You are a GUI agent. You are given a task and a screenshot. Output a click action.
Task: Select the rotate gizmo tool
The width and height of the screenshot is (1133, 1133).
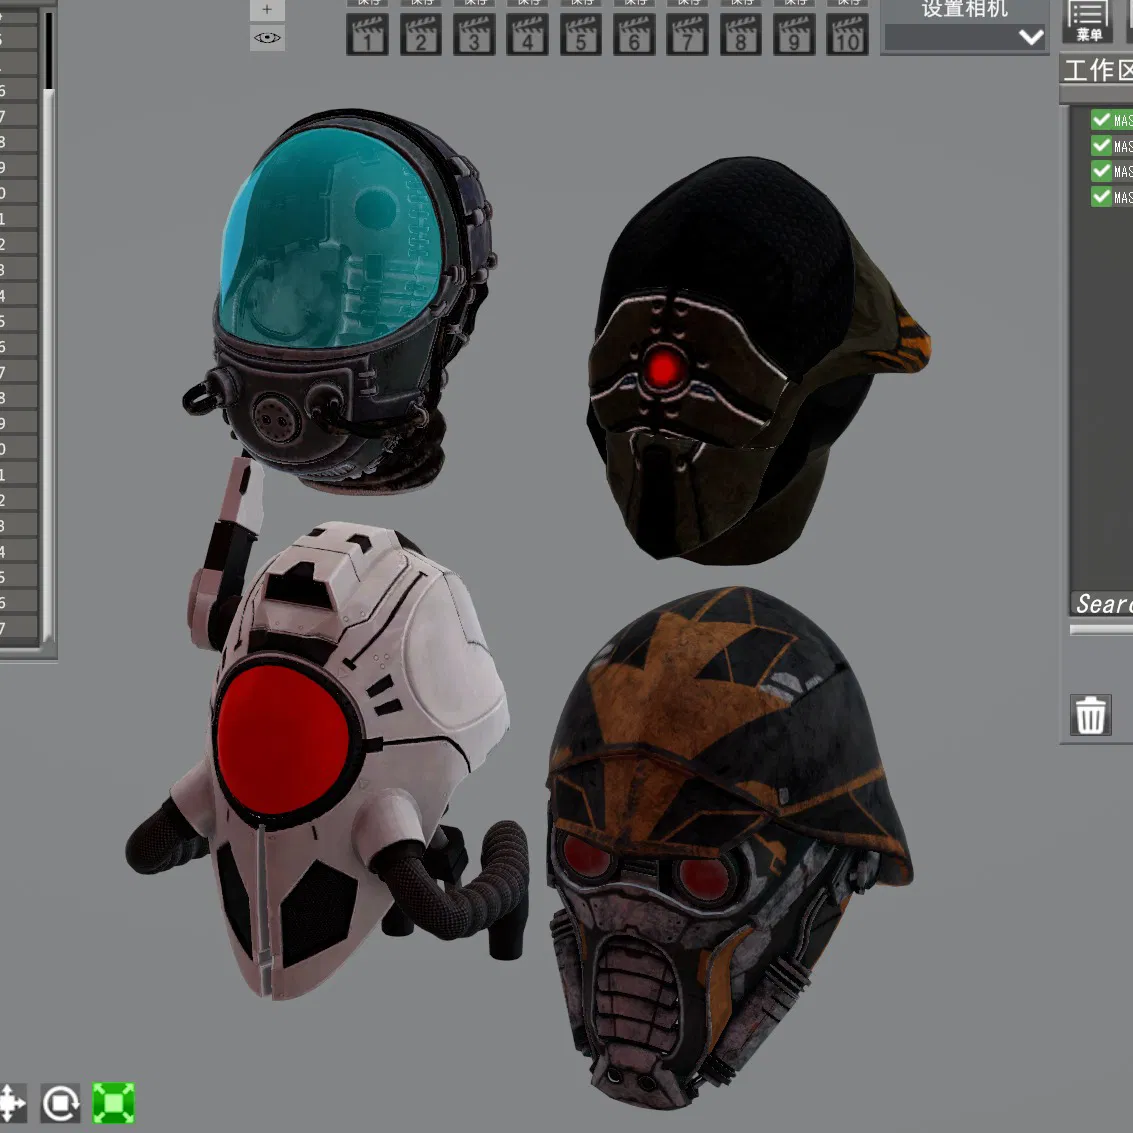coord(61,1103)
